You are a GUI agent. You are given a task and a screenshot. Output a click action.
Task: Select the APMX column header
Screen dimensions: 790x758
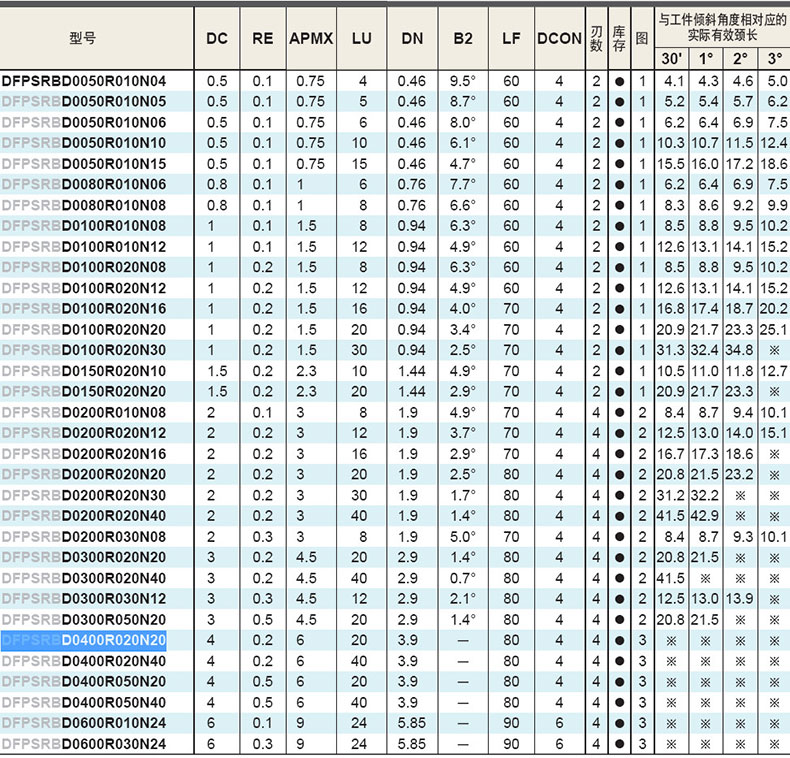coord(311,39)
